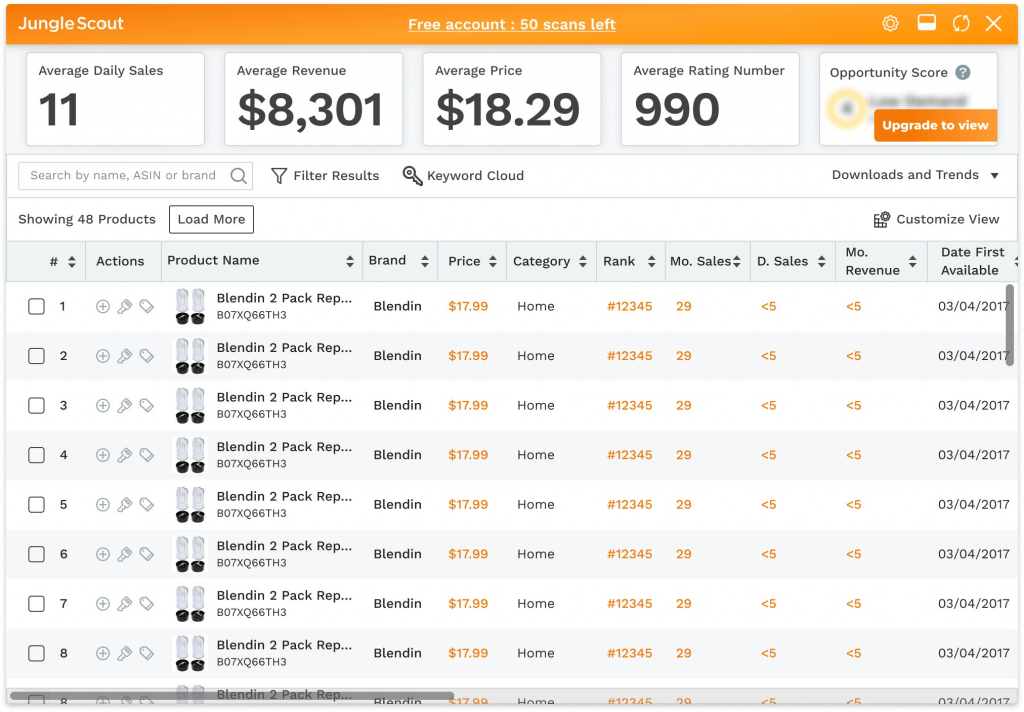Click the Opportunity Score help question mark
Image resolution: width=1024 pixels, height=712 pixels.
(x=963, y=73)
